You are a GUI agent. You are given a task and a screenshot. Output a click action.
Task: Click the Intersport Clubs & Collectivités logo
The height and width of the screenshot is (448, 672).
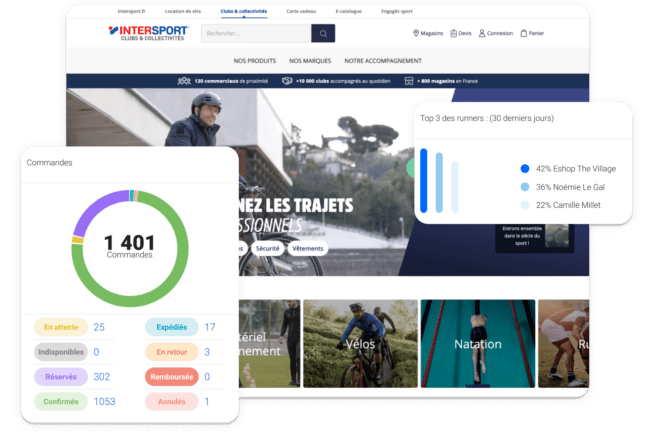coord(148,33)
